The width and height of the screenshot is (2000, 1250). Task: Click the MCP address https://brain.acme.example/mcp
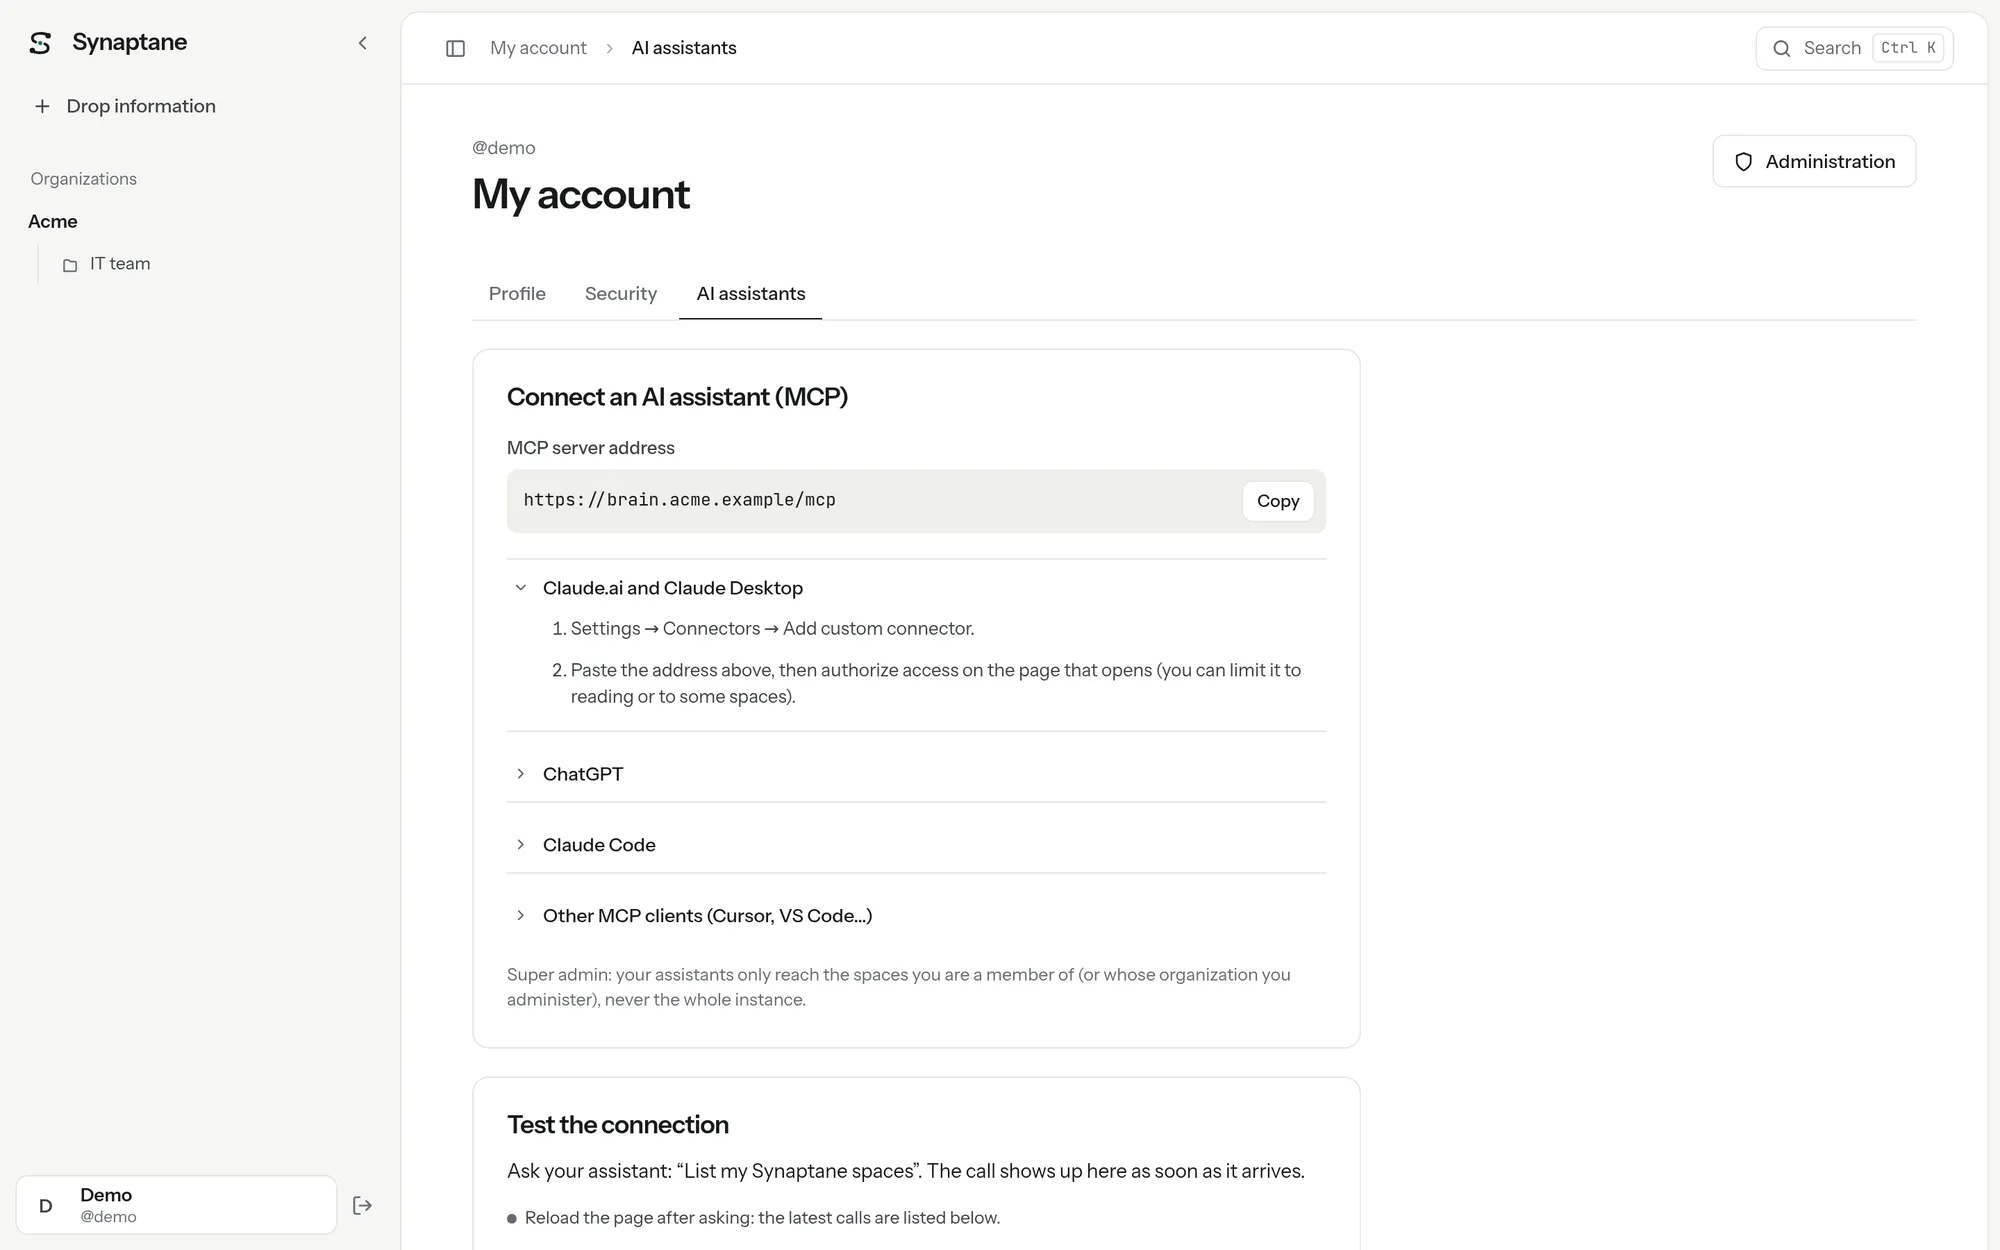pos(680,500)
